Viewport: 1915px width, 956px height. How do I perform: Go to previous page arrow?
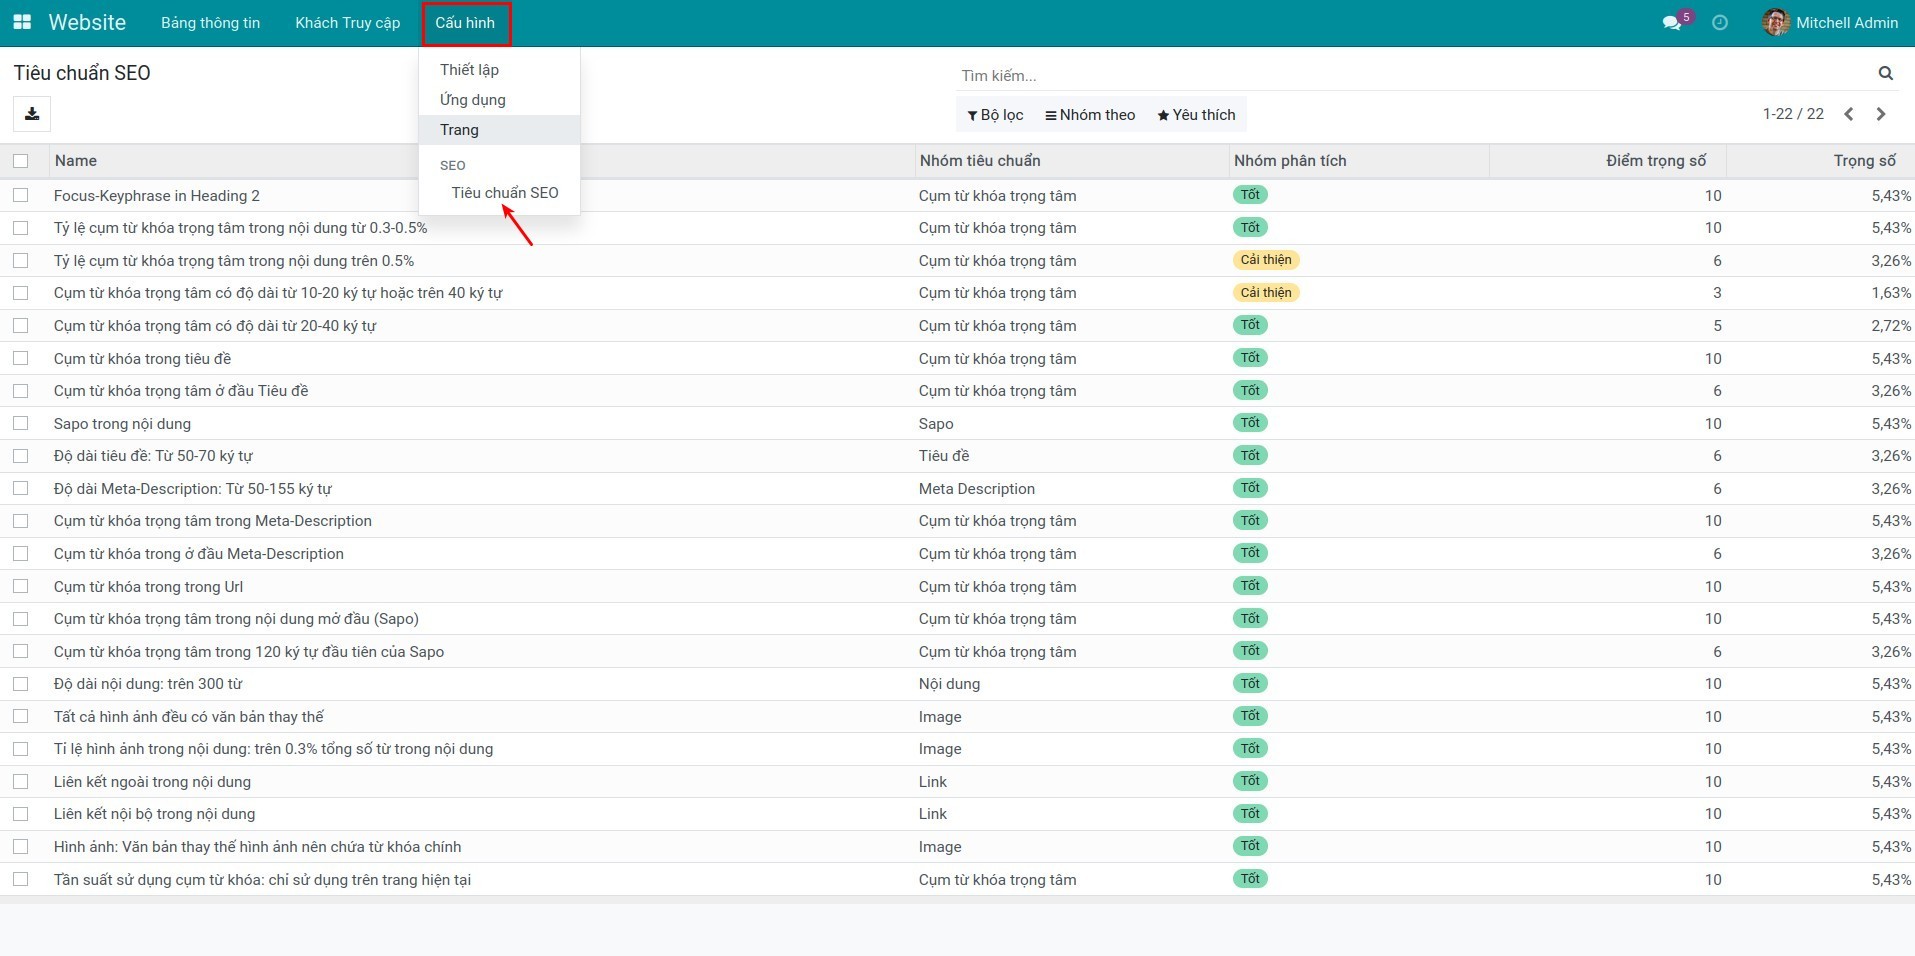pos(1849,114)
